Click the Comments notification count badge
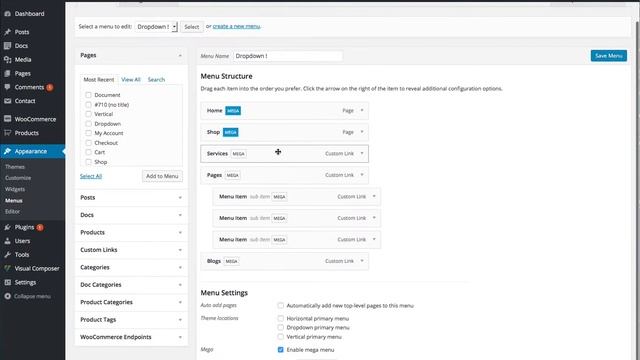 click(49, 87)
